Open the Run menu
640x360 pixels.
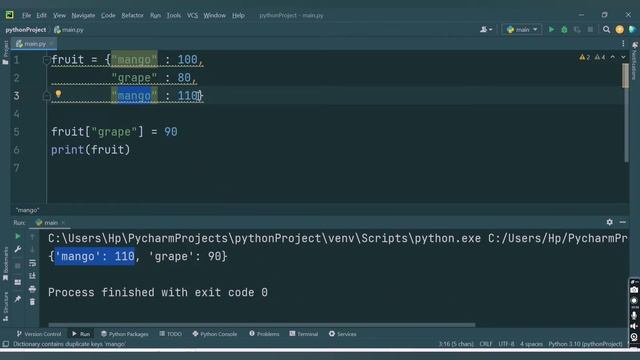[x=155, y=16]
